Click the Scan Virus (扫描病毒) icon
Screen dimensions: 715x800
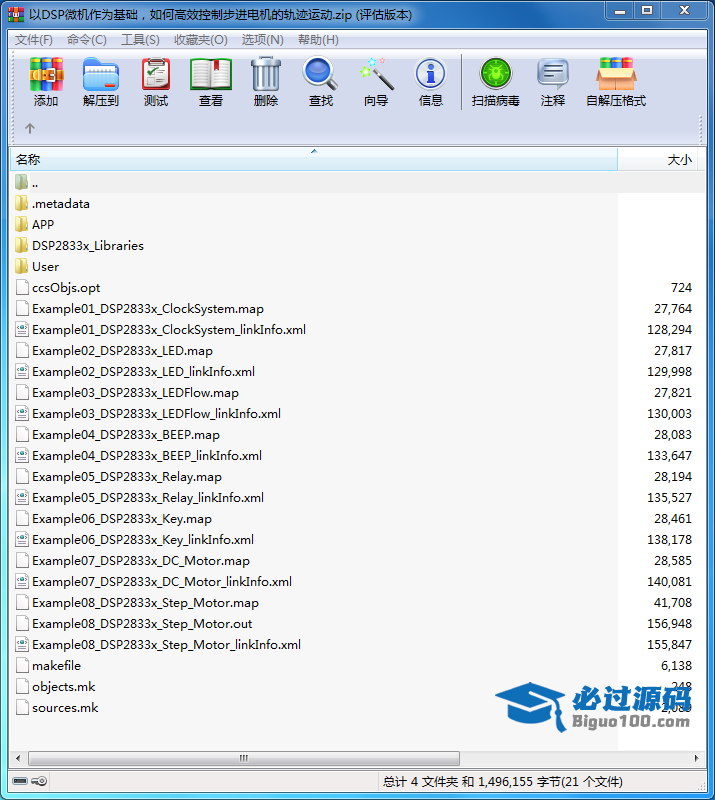[x=496, y=74]
